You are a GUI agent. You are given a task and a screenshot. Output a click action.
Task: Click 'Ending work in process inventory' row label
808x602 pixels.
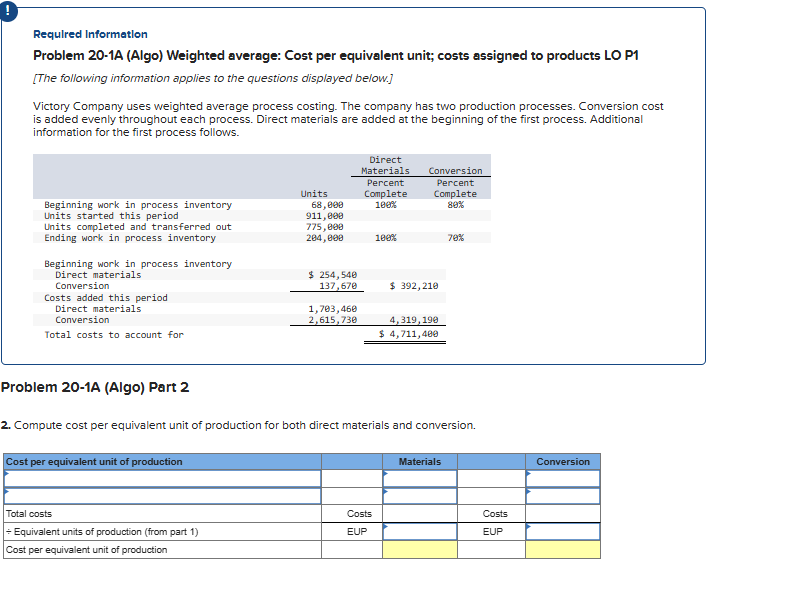130,238
